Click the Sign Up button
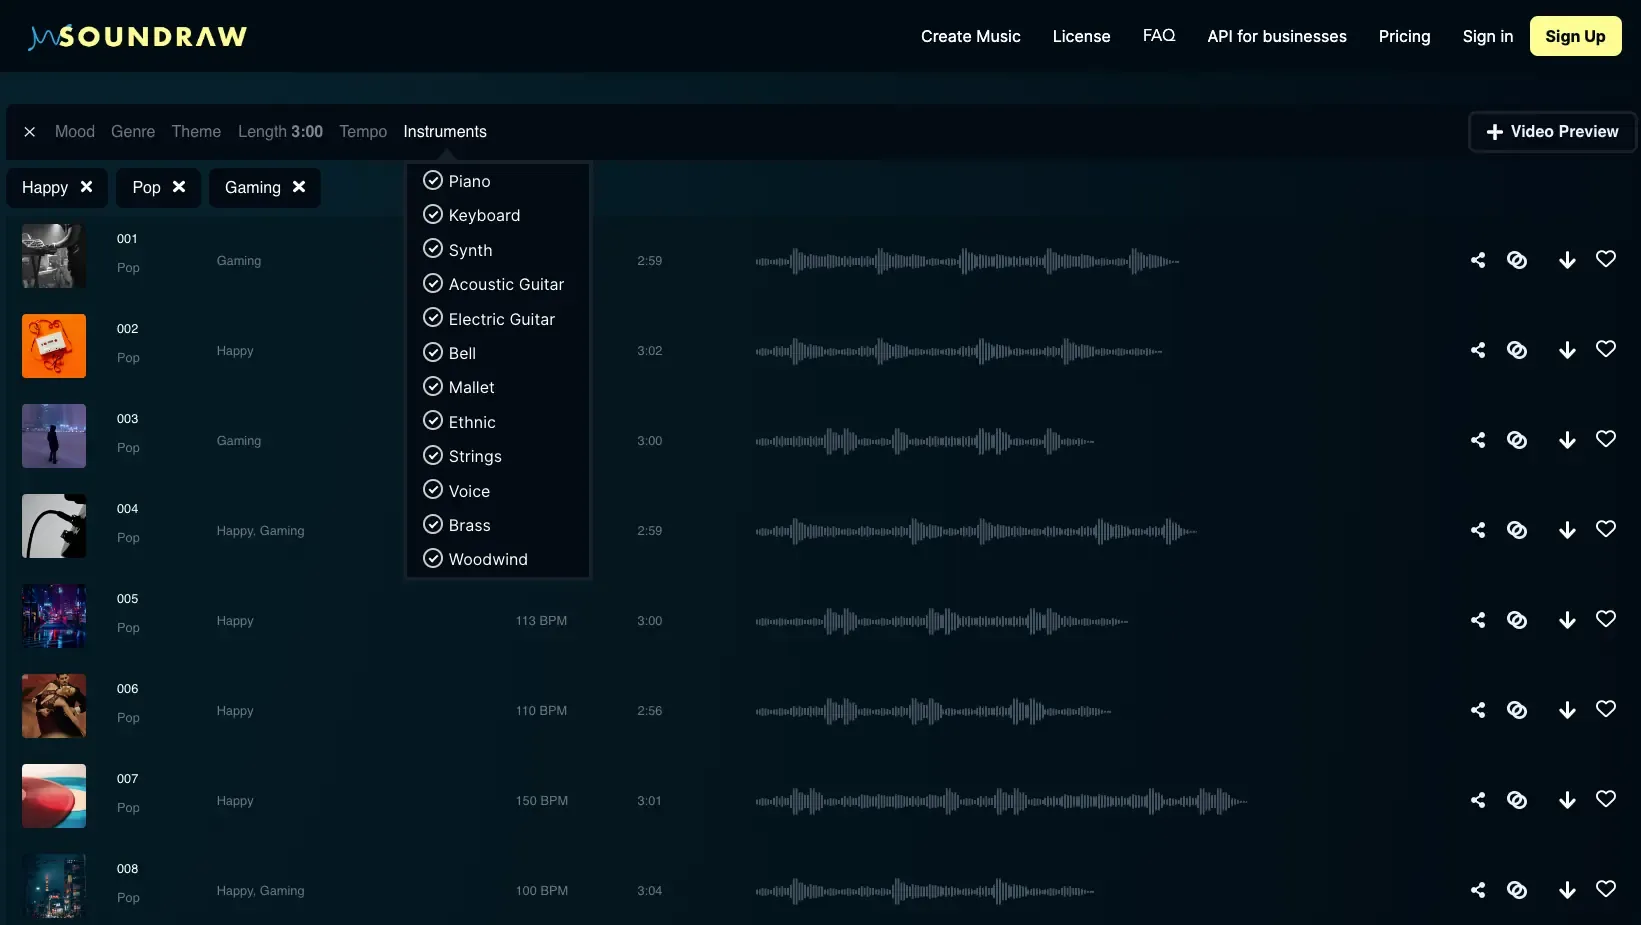The image size is (1641, 925). (1575, 36)
